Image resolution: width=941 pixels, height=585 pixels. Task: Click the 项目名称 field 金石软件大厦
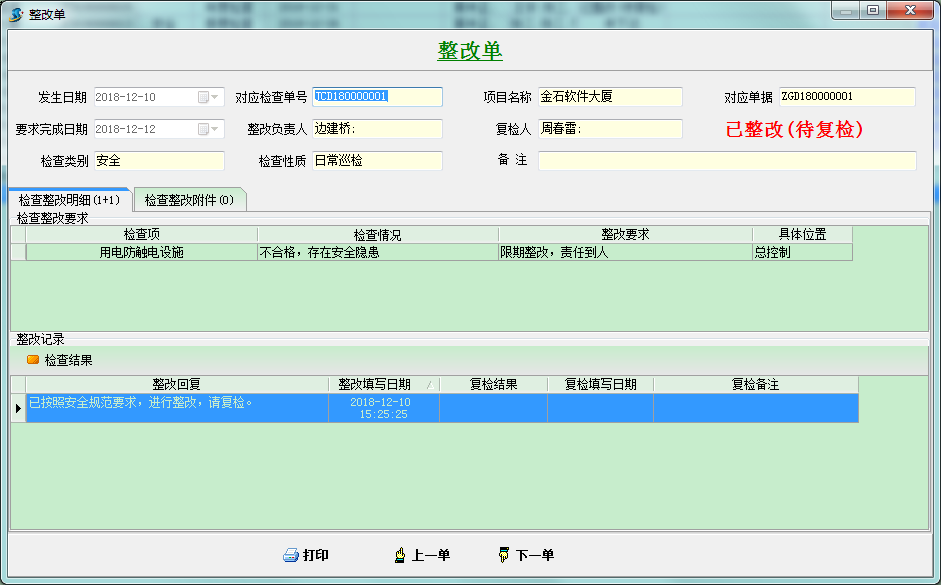click(610, 97)
